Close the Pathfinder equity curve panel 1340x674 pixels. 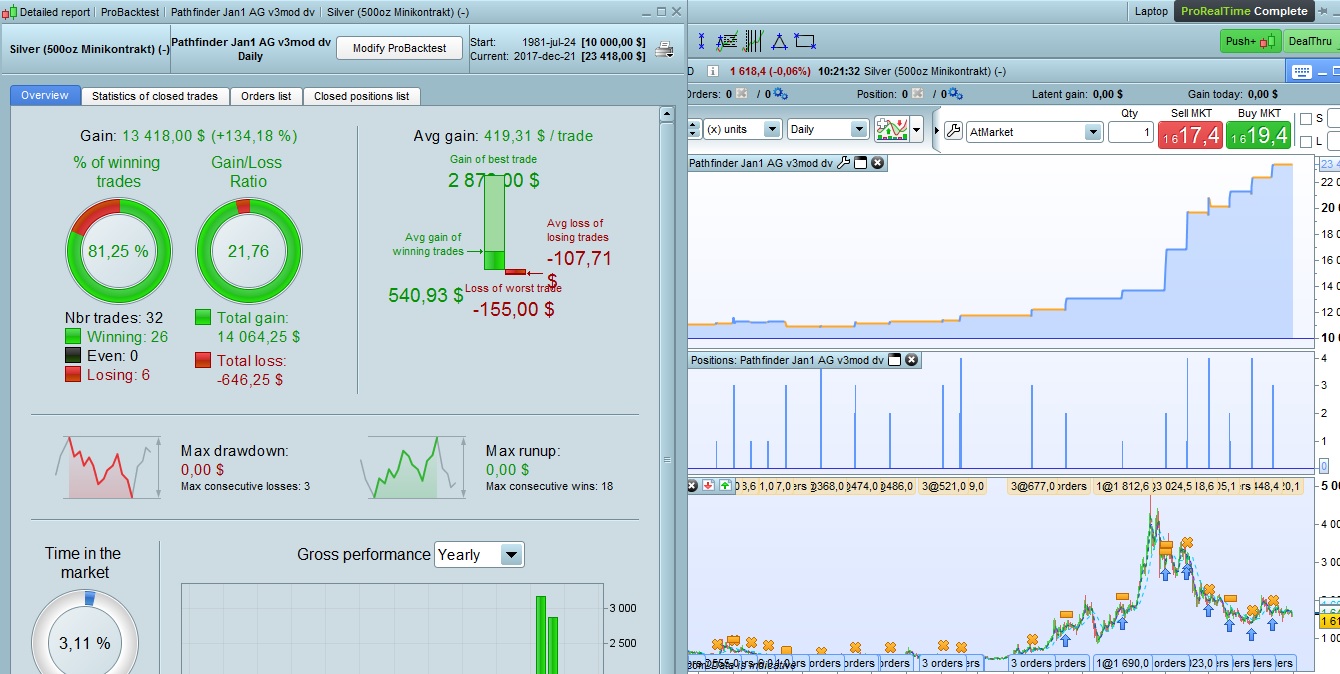(877, 163)
